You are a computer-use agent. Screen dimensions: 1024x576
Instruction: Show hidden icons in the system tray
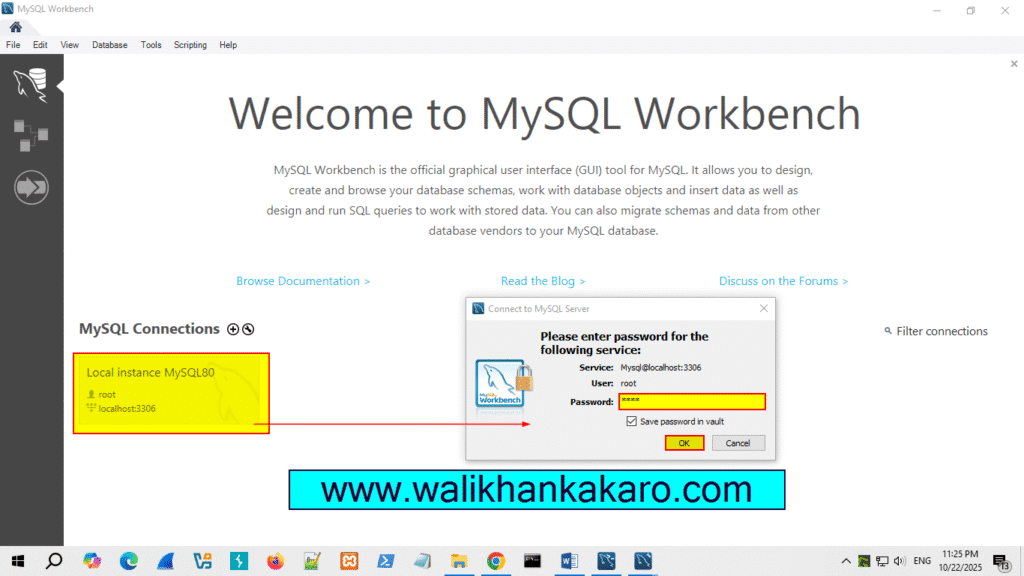846,561
